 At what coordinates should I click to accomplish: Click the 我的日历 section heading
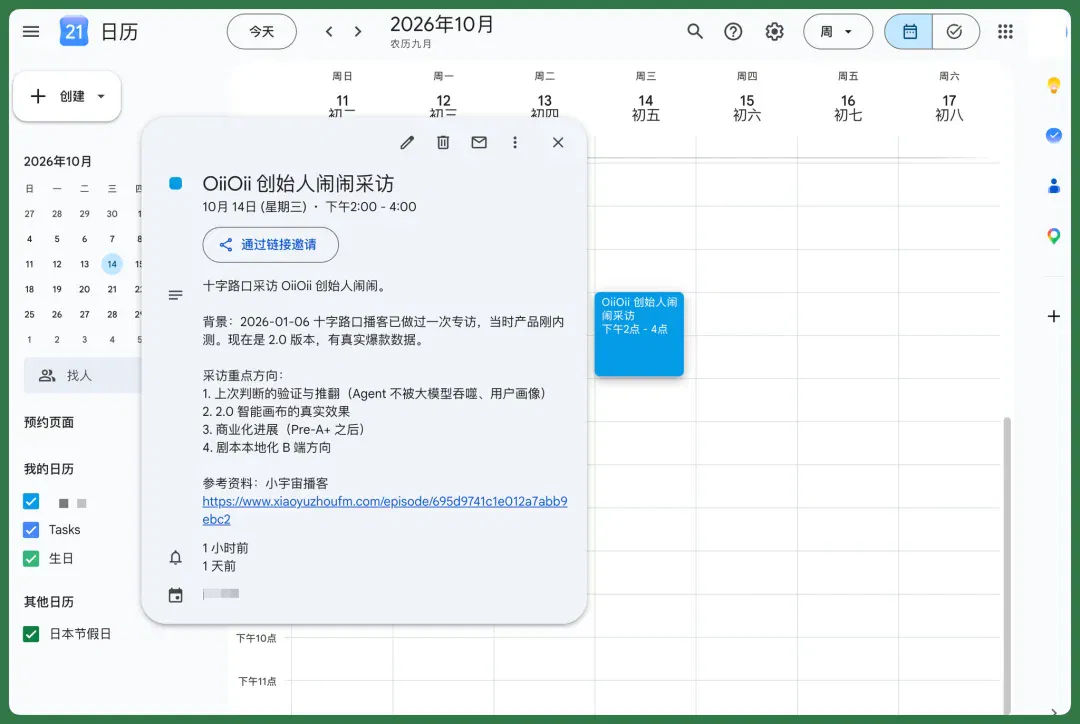[x=49, y=469]
